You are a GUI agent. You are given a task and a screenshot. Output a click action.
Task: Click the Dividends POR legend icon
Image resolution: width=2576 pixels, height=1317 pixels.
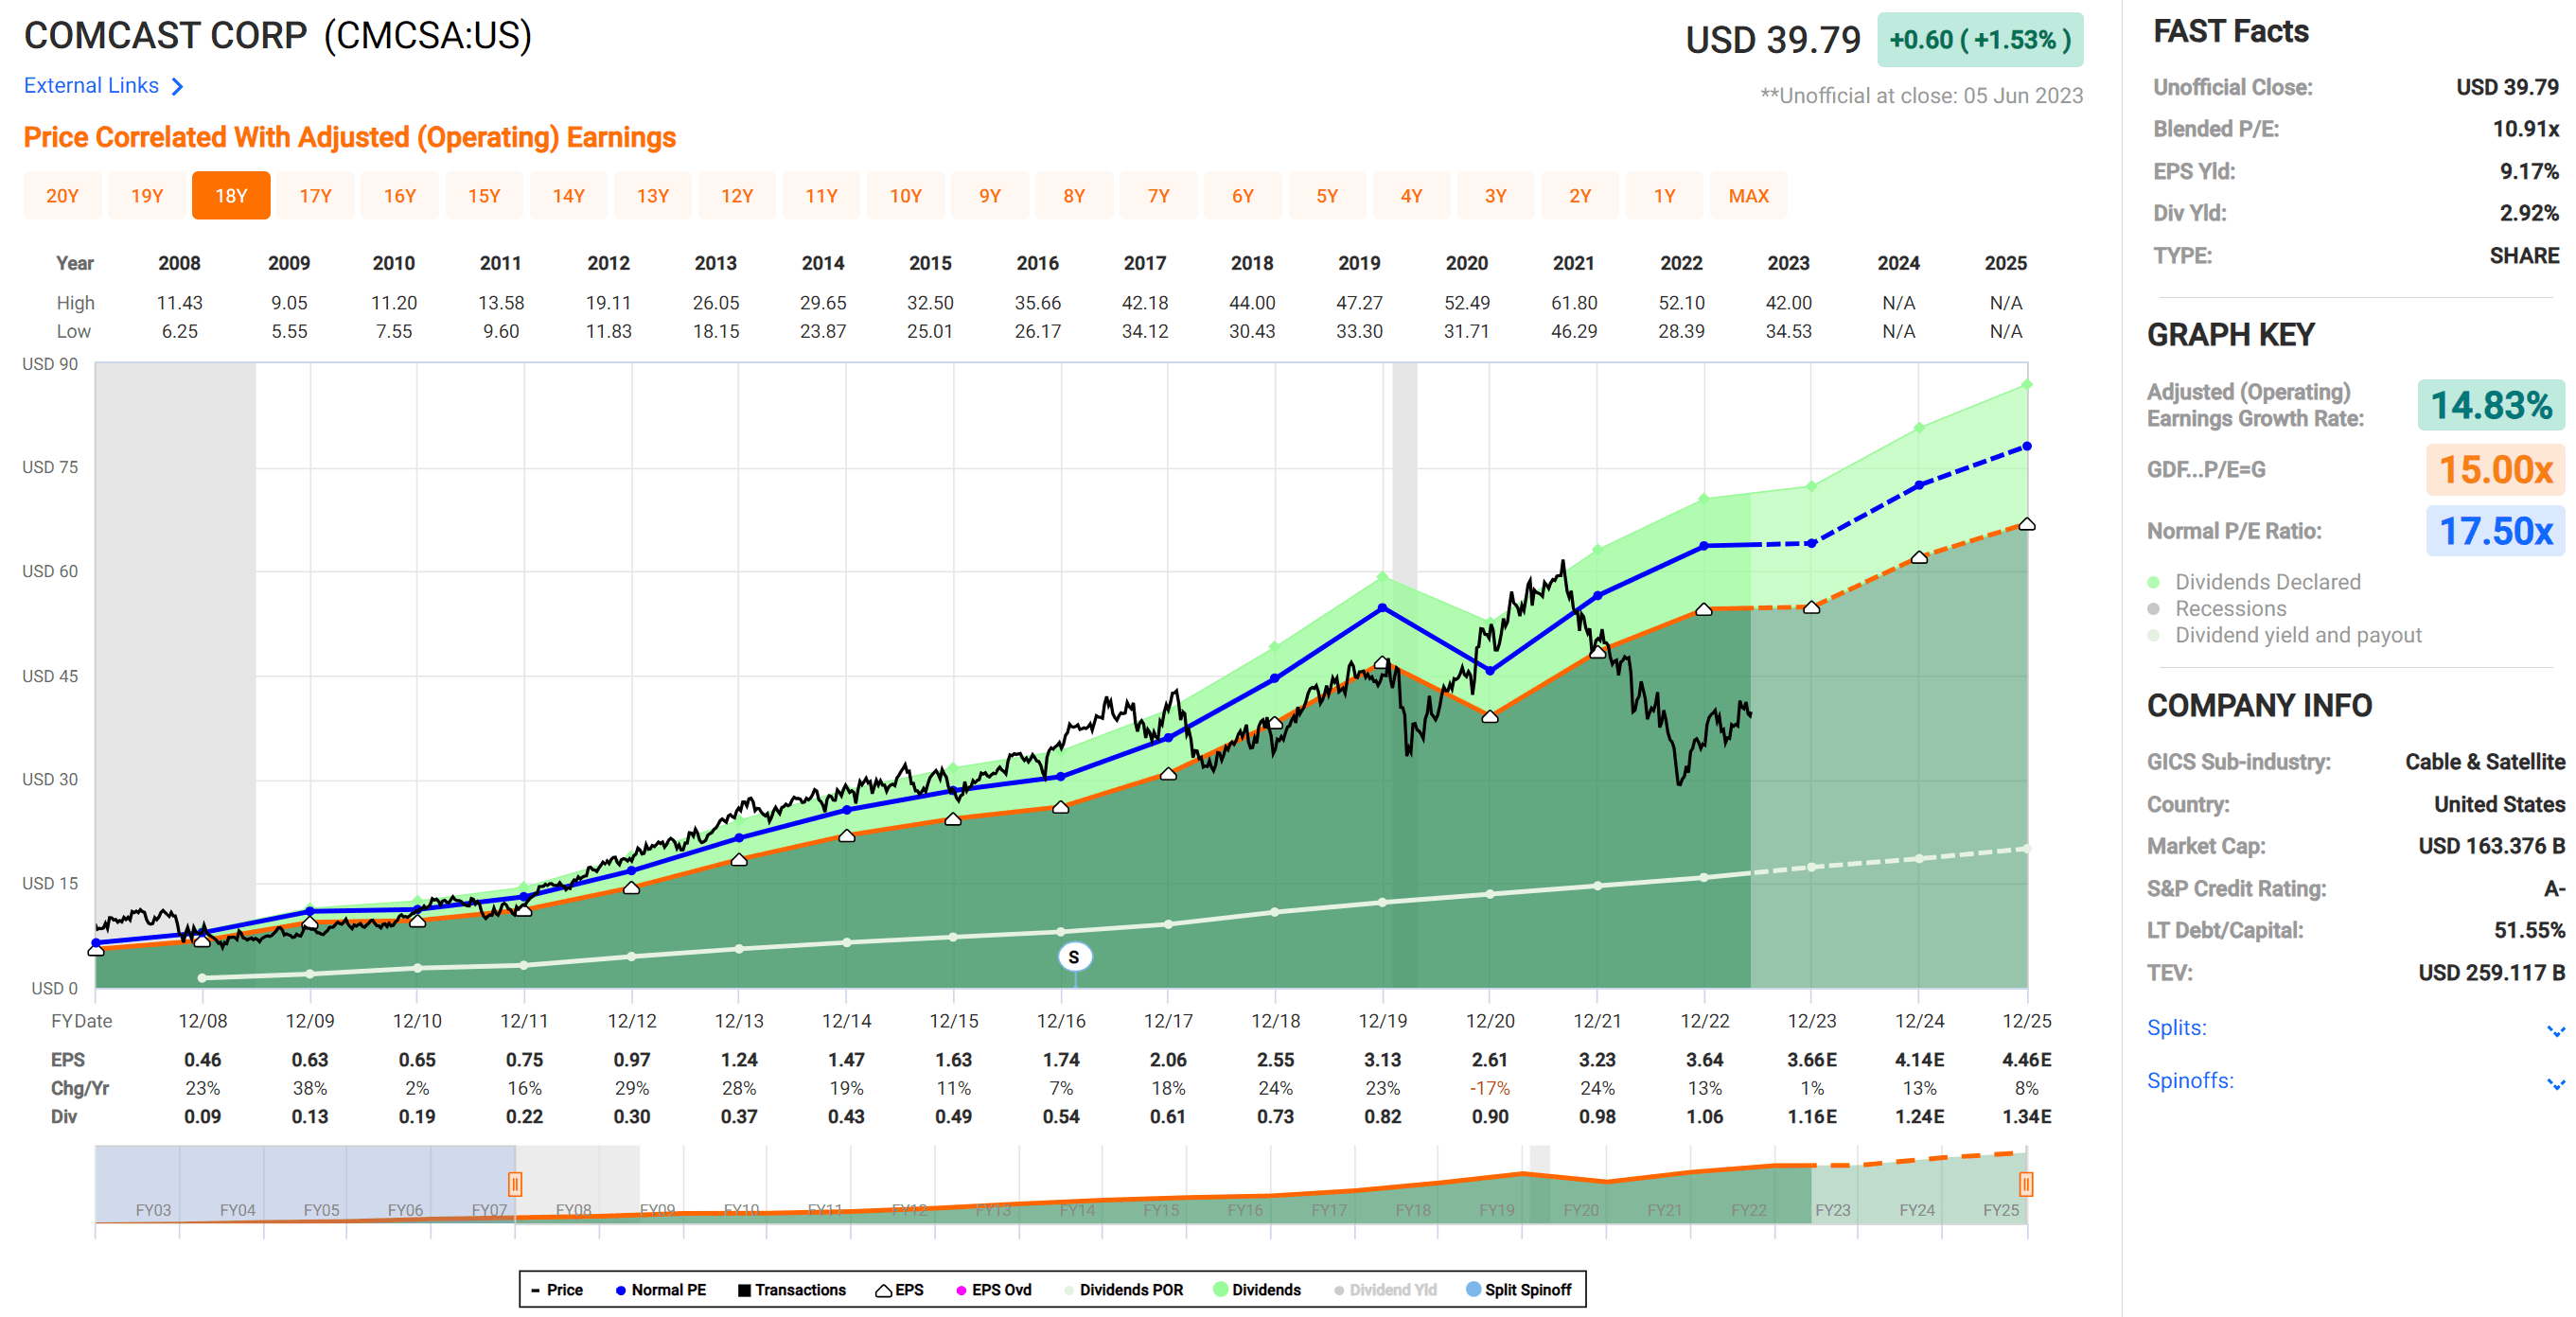pos(1068,1290)
